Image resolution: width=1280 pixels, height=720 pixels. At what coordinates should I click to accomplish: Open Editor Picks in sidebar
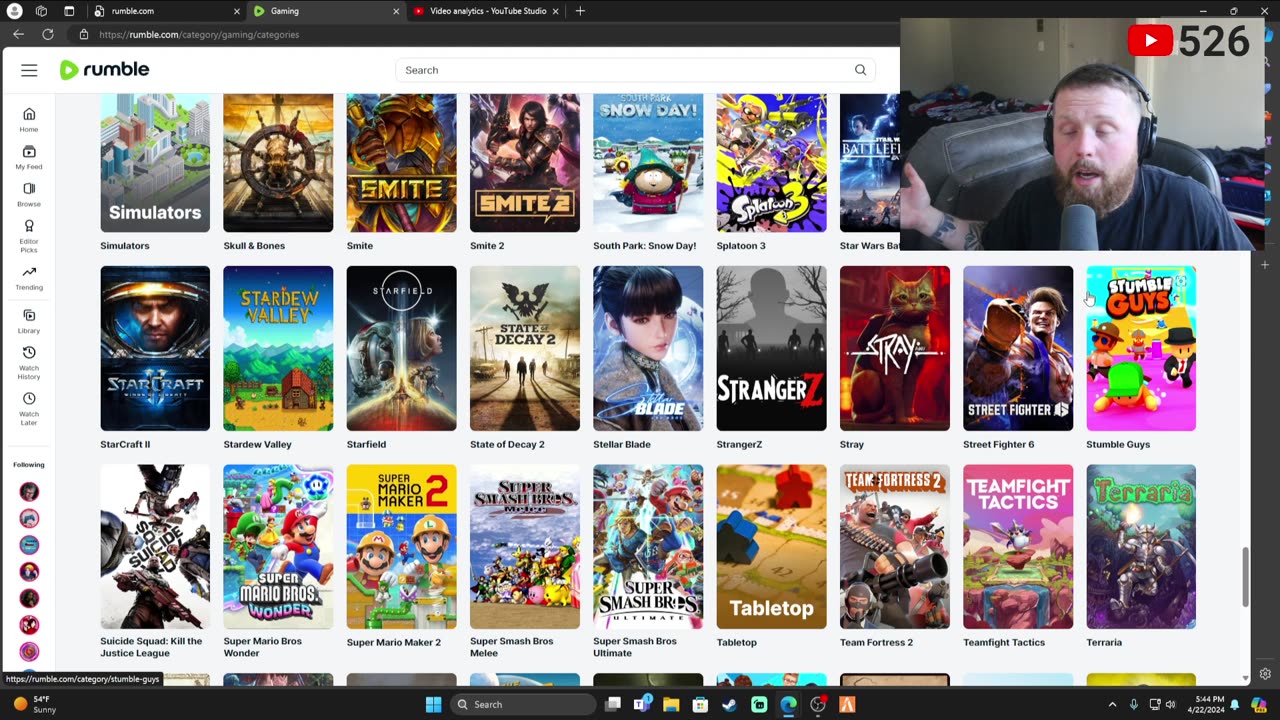click(29, 235)
